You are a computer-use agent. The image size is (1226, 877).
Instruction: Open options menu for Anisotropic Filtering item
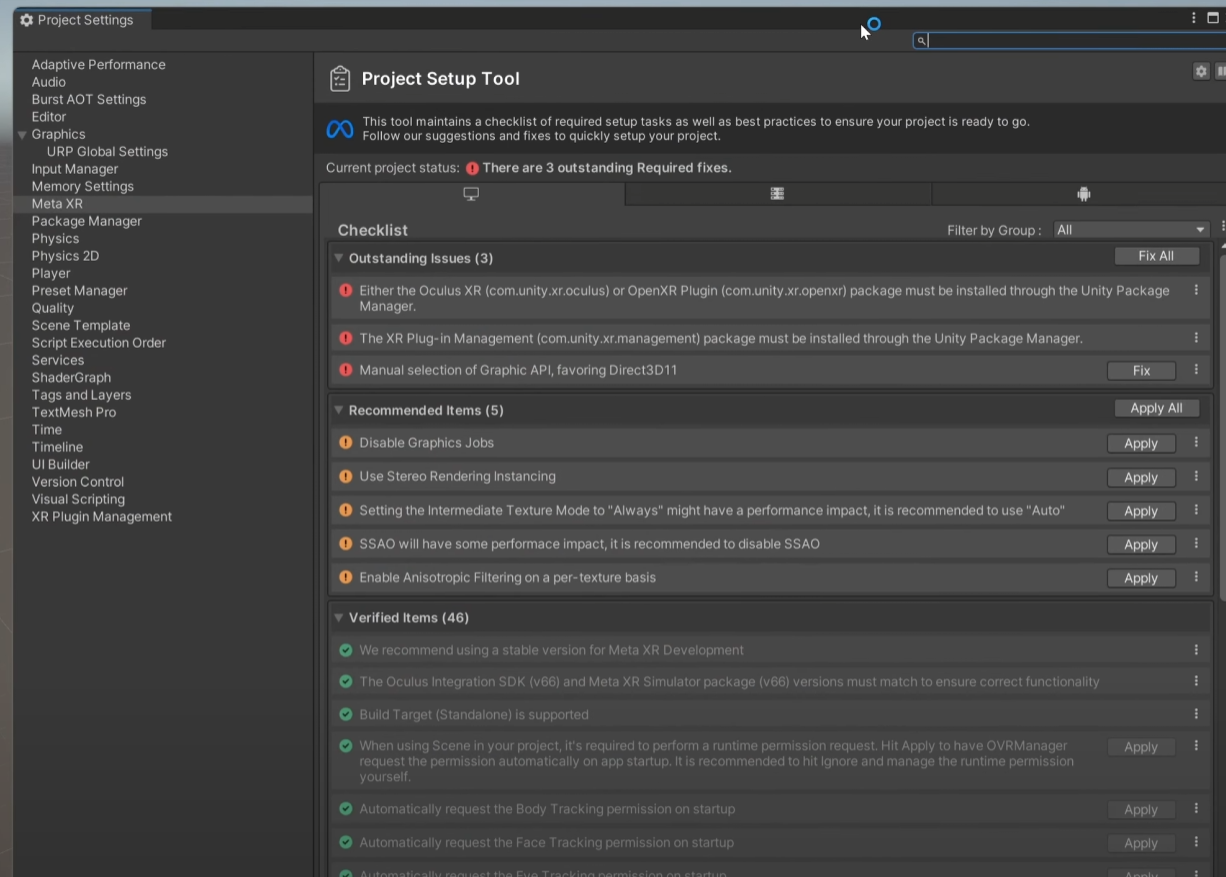(x=1196, y=577)
